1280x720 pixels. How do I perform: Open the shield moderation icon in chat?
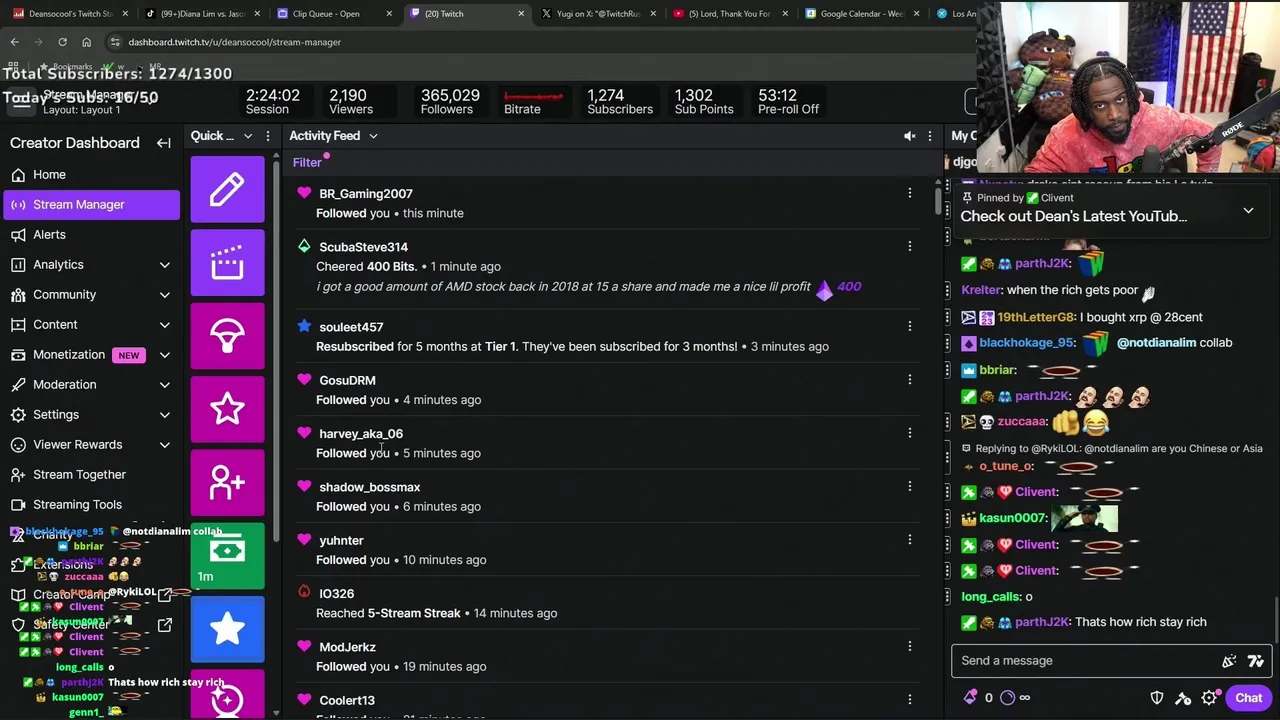click(x=1157, y=698)
